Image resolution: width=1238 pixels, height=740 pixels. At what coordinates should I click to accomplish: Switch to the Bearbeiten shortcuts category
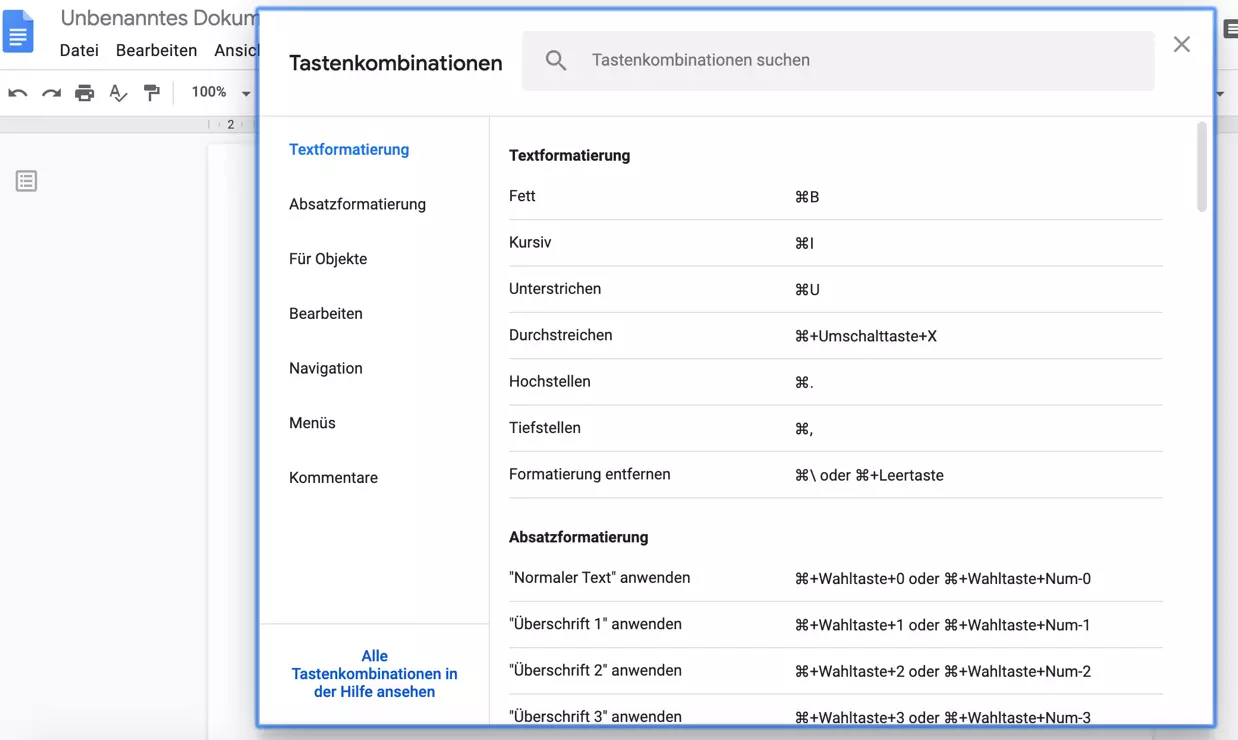tap(326, 313)
